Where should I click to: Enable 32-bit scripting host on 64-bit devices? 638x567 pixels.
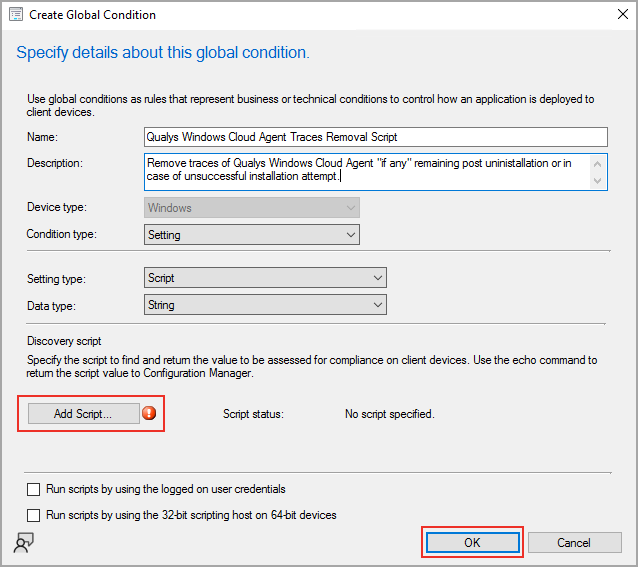33,515
